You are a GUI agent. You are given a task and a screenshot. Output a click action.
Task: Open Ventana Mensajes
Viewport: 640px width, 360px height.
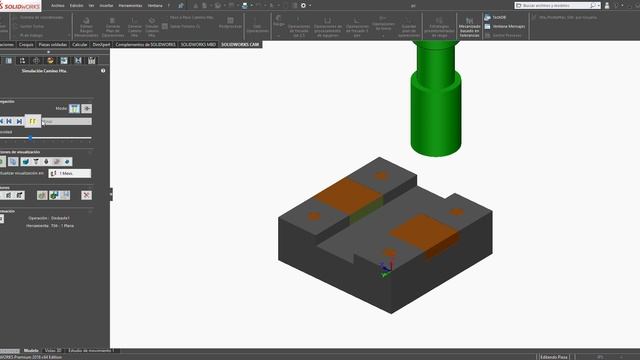point(504,26)
